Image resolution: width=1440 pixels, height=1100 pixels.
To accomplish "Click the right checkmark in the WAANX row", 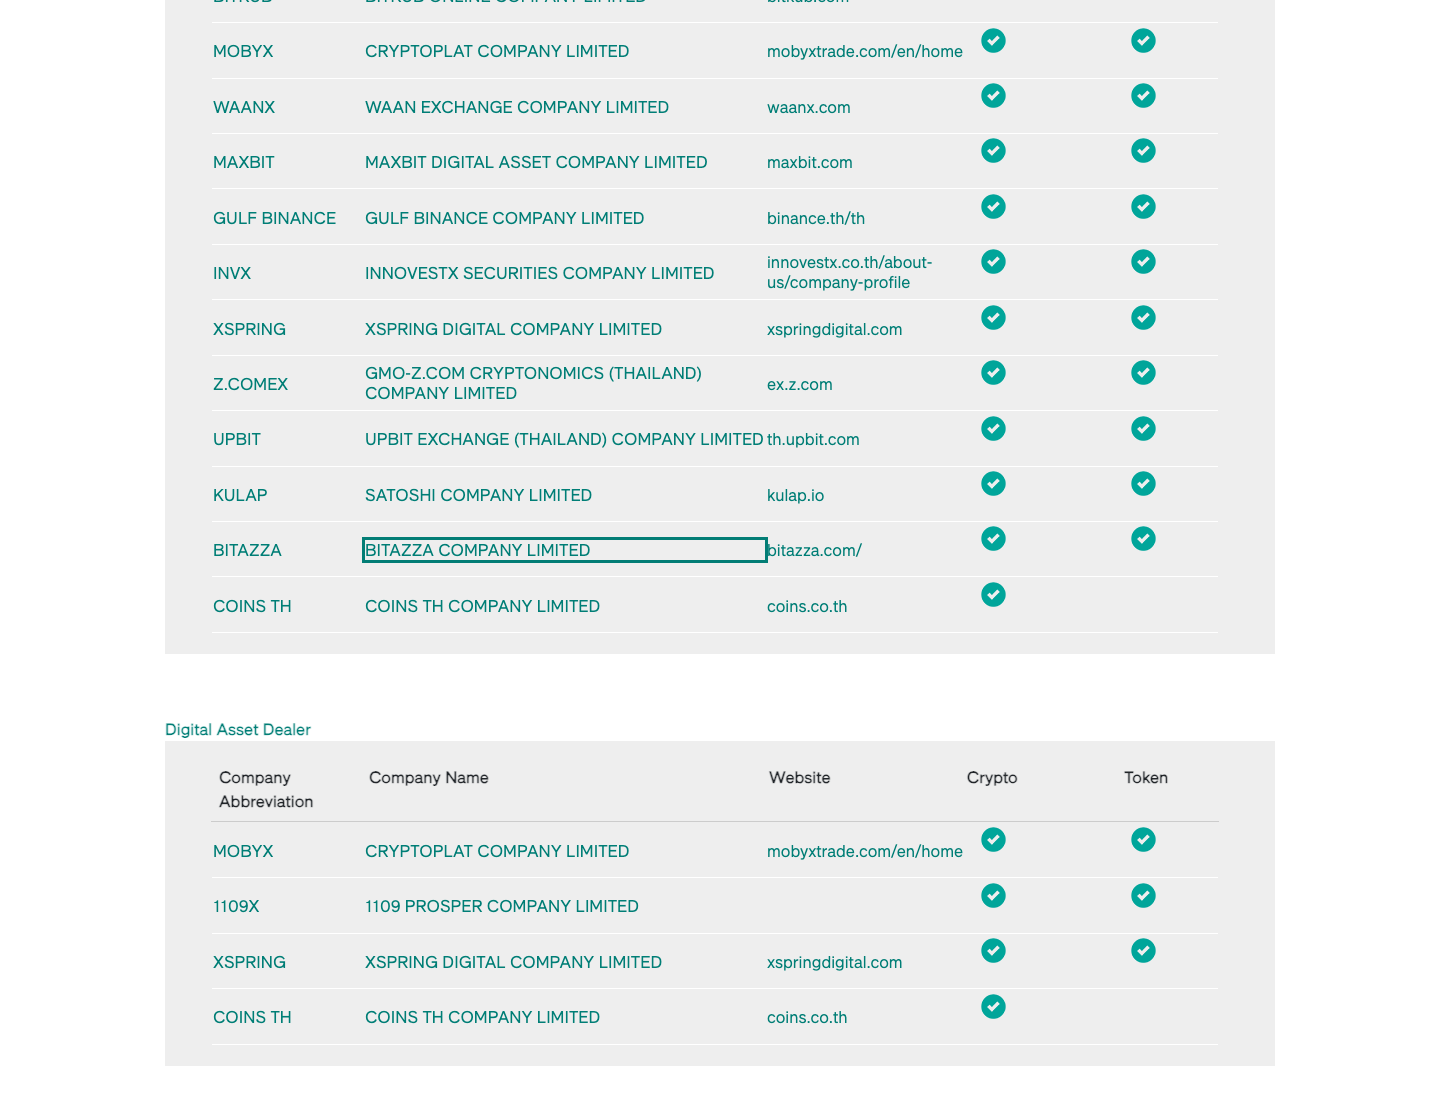I will tap(1143, 96).
